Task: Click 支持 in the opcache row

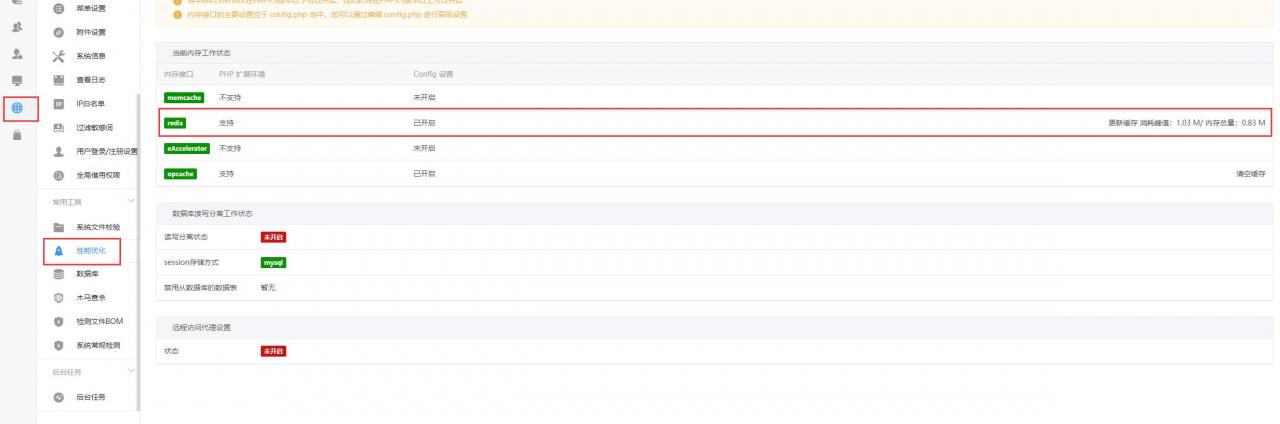Action: pyautogui.click(x=227, y=174)
